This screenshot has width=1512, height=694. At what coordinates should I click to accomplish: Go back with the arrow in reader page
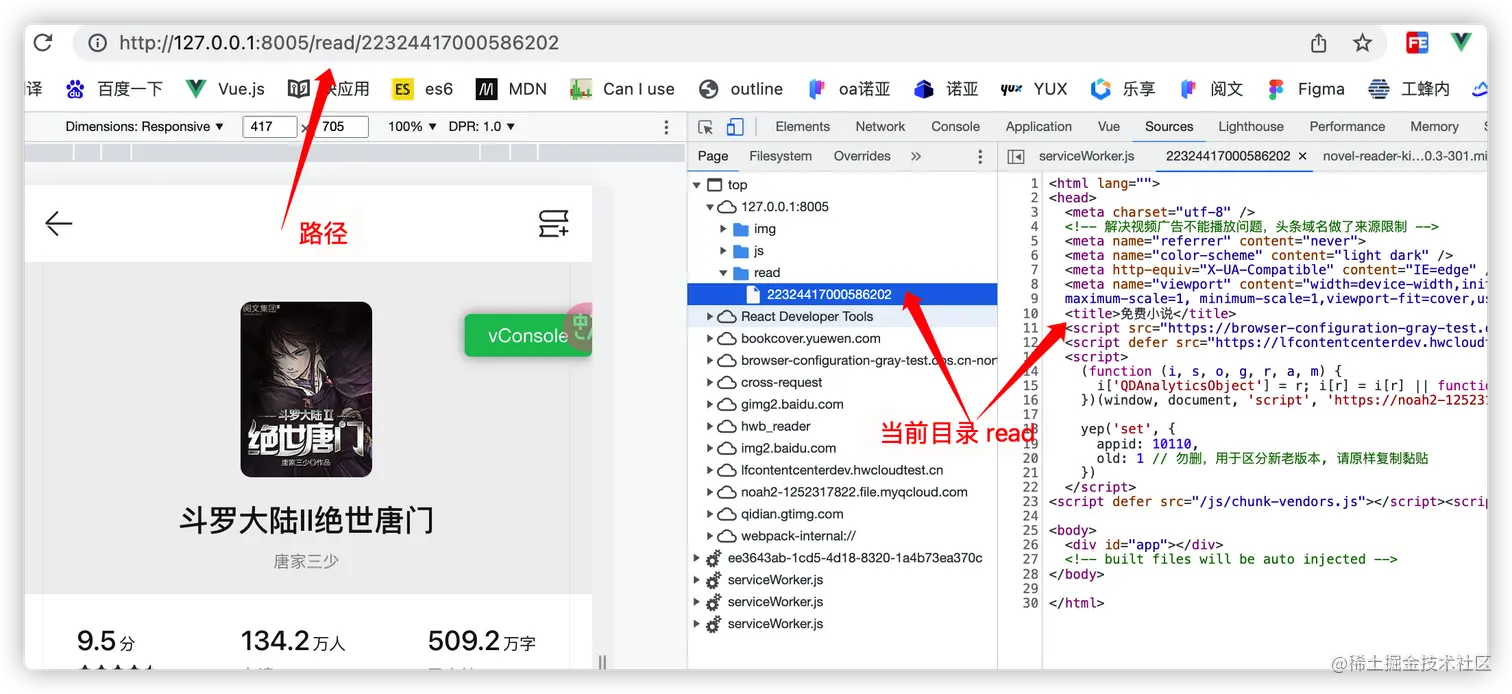click(x=59, y=223)
